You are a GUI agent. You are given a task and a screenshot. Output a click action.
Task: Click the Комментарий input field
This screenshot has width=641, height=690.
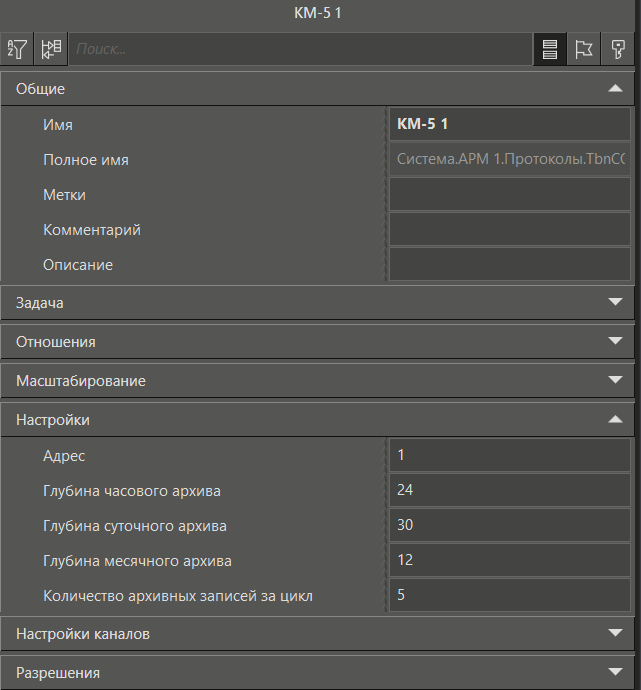coord(510,230)
